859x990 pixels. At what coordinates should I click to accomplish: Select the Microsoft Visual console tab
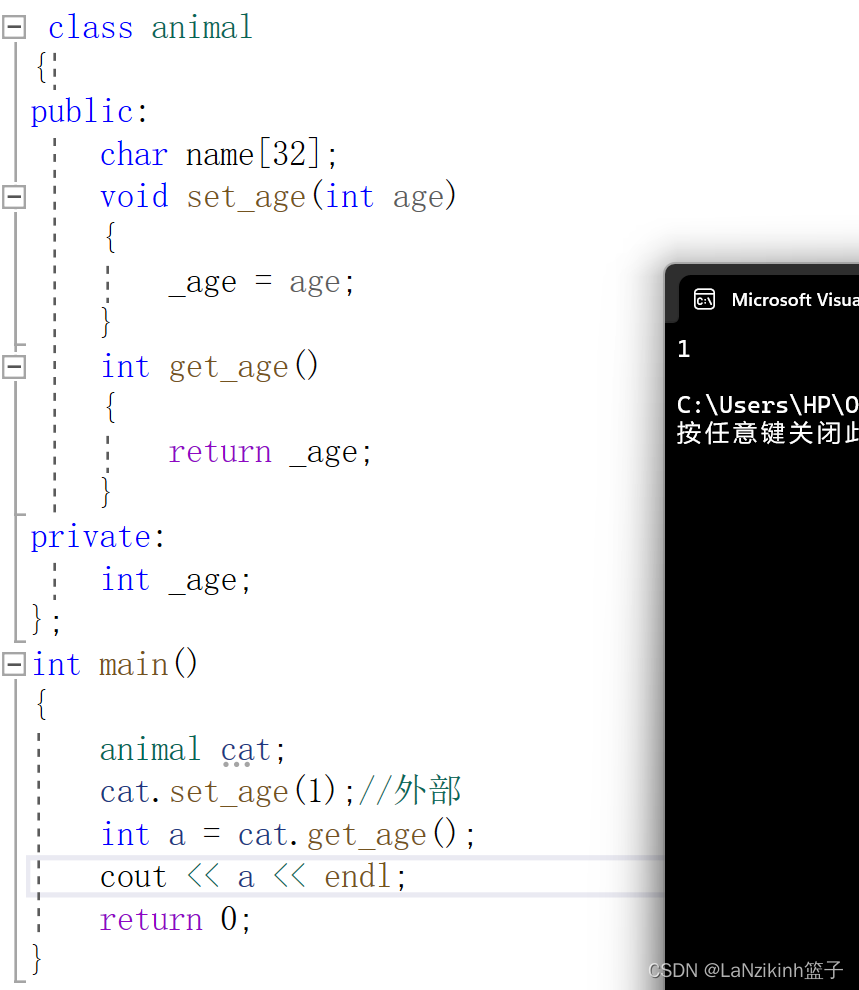point(769,299)
